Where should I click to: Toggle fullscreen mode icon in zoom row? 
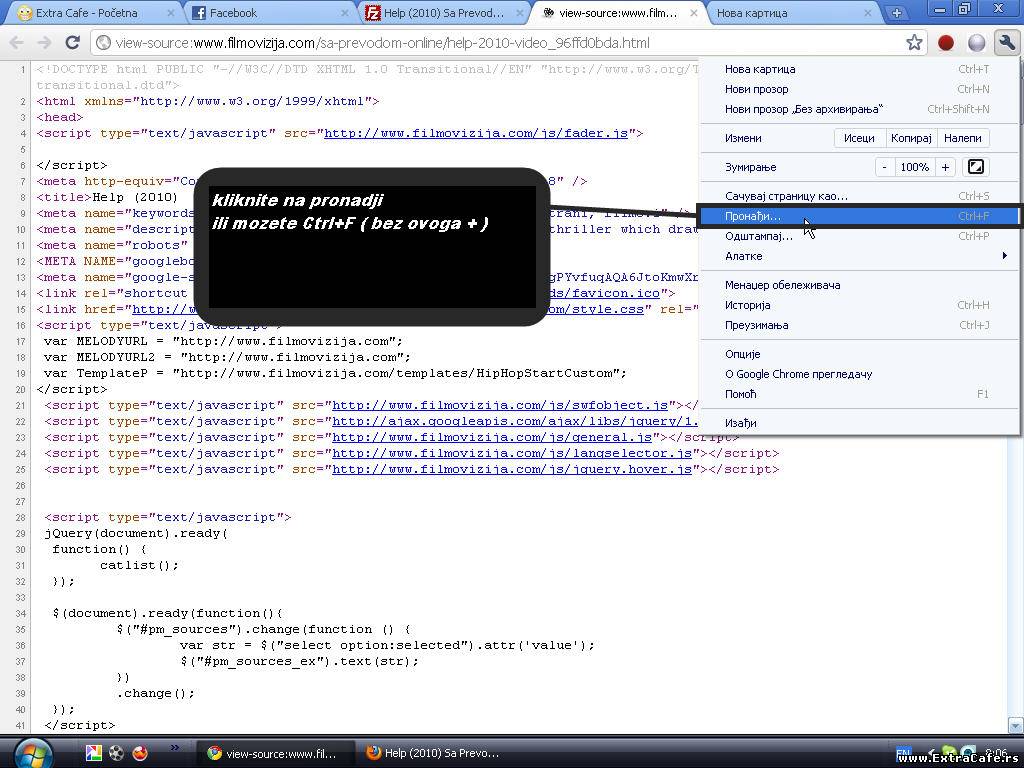(x=976, y=167)
